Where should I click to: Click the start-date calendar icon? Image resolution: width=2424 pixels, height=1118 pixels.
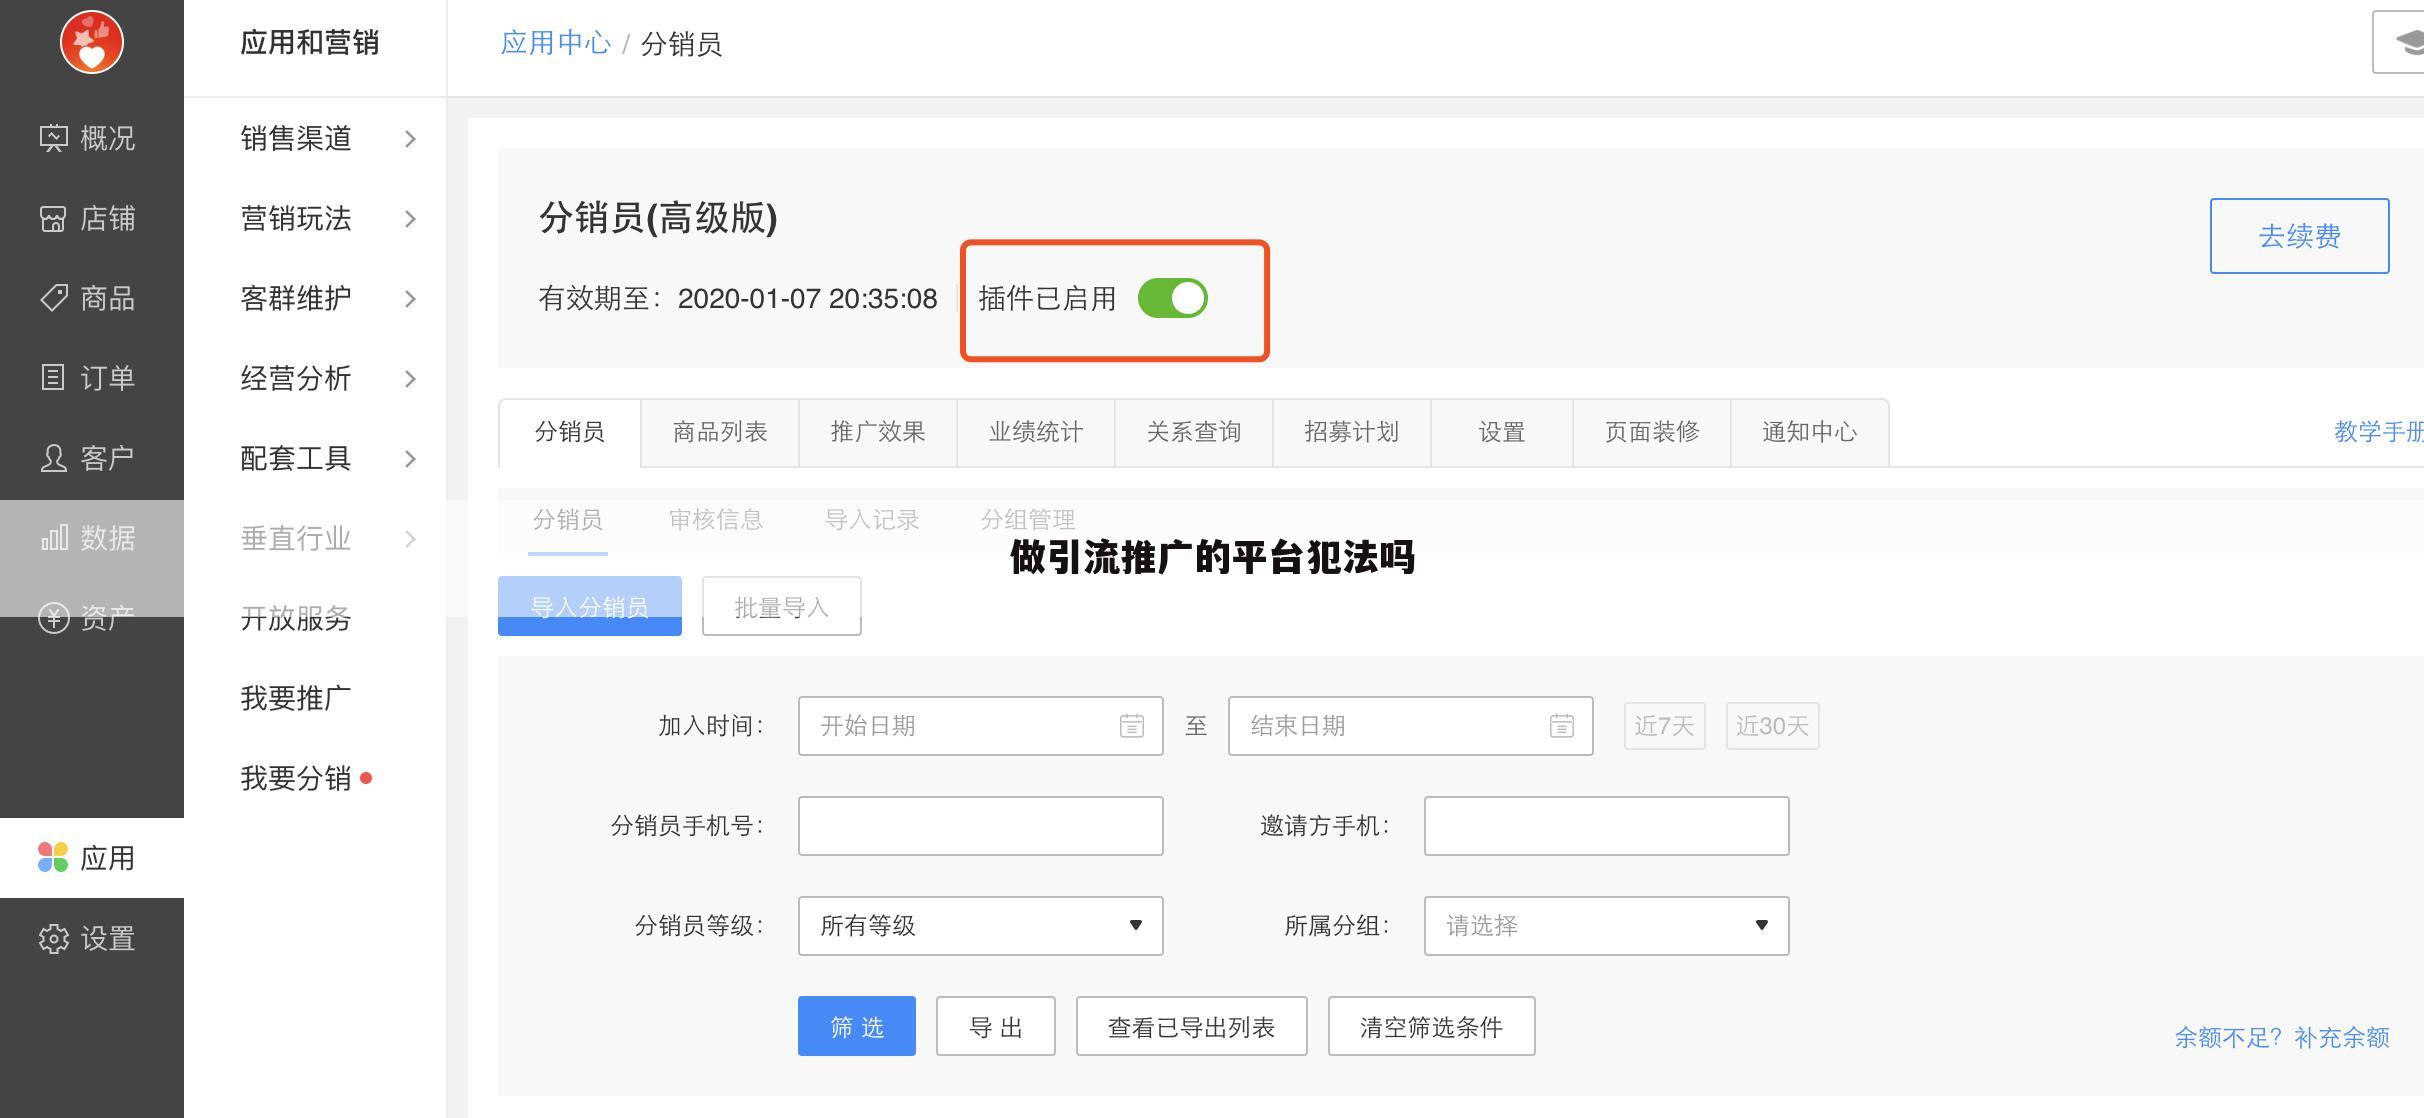point(1131,726)
